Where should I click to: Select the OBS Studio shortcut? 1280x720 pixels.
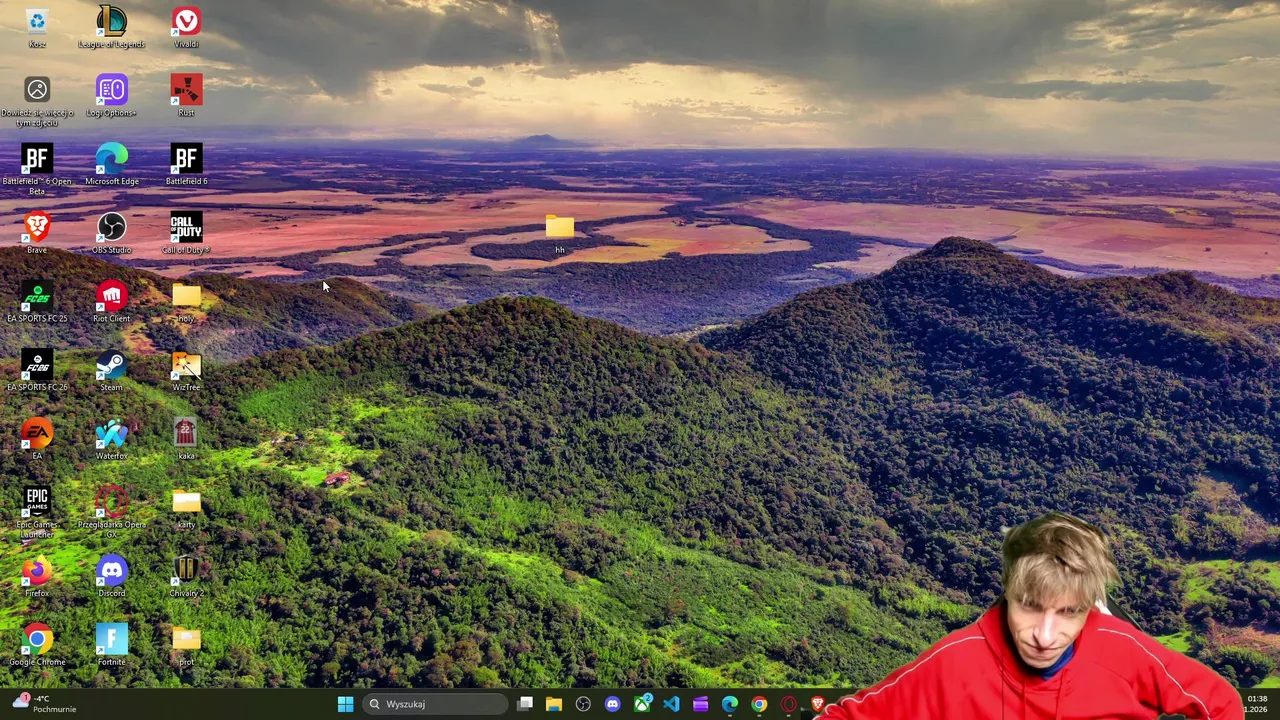pyautogui.click(x=111, y=233)
